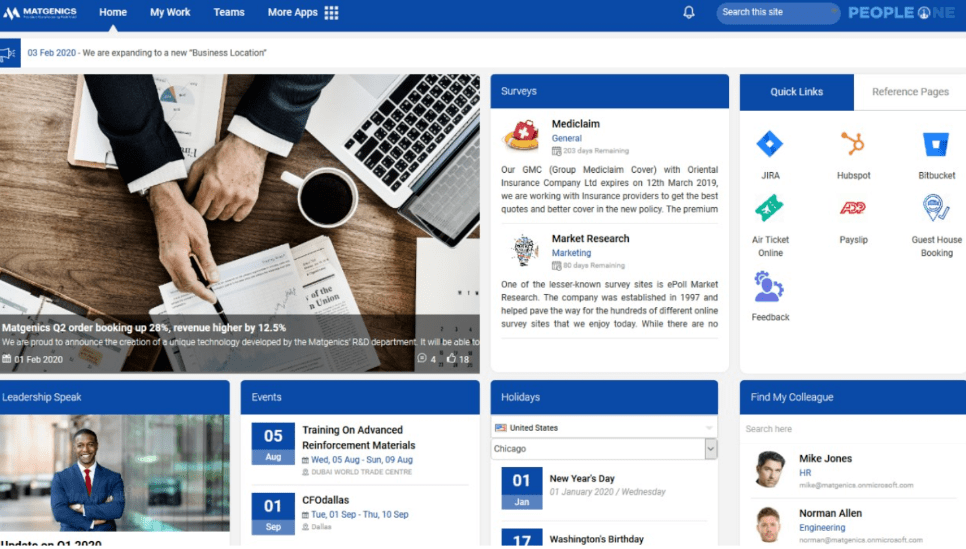Click Tue, 01 Sep - Thu, 10 Sep date
The width and height of the screenshot is (966, 549).
coord(359,514)
